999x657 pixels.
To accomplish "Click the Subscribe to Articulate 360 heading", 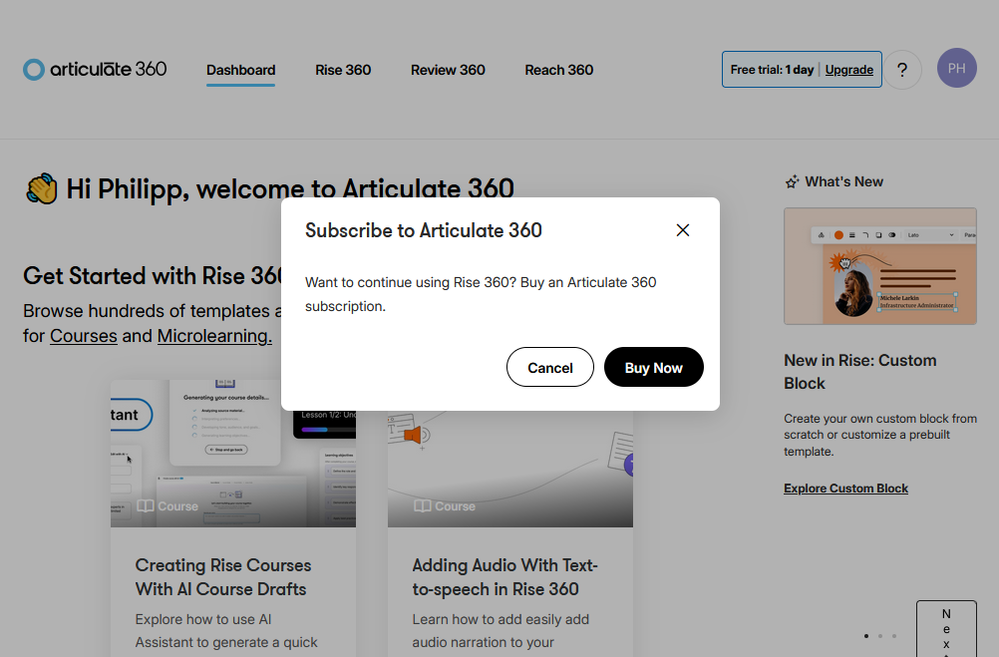I will pos(423,230).
